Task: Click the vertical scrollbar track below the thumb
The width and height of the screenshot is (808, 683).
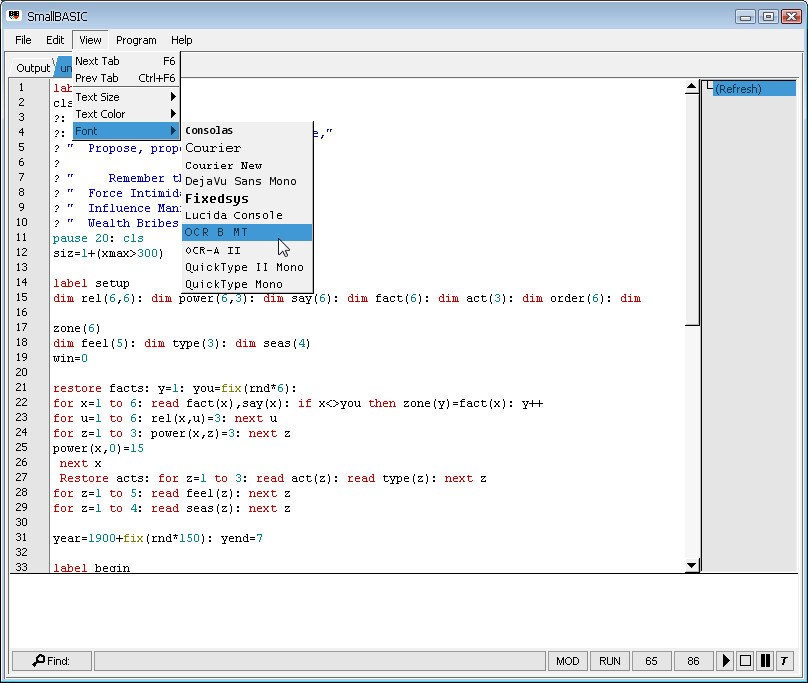Action: pyautogui.click(x=692, y=442)
